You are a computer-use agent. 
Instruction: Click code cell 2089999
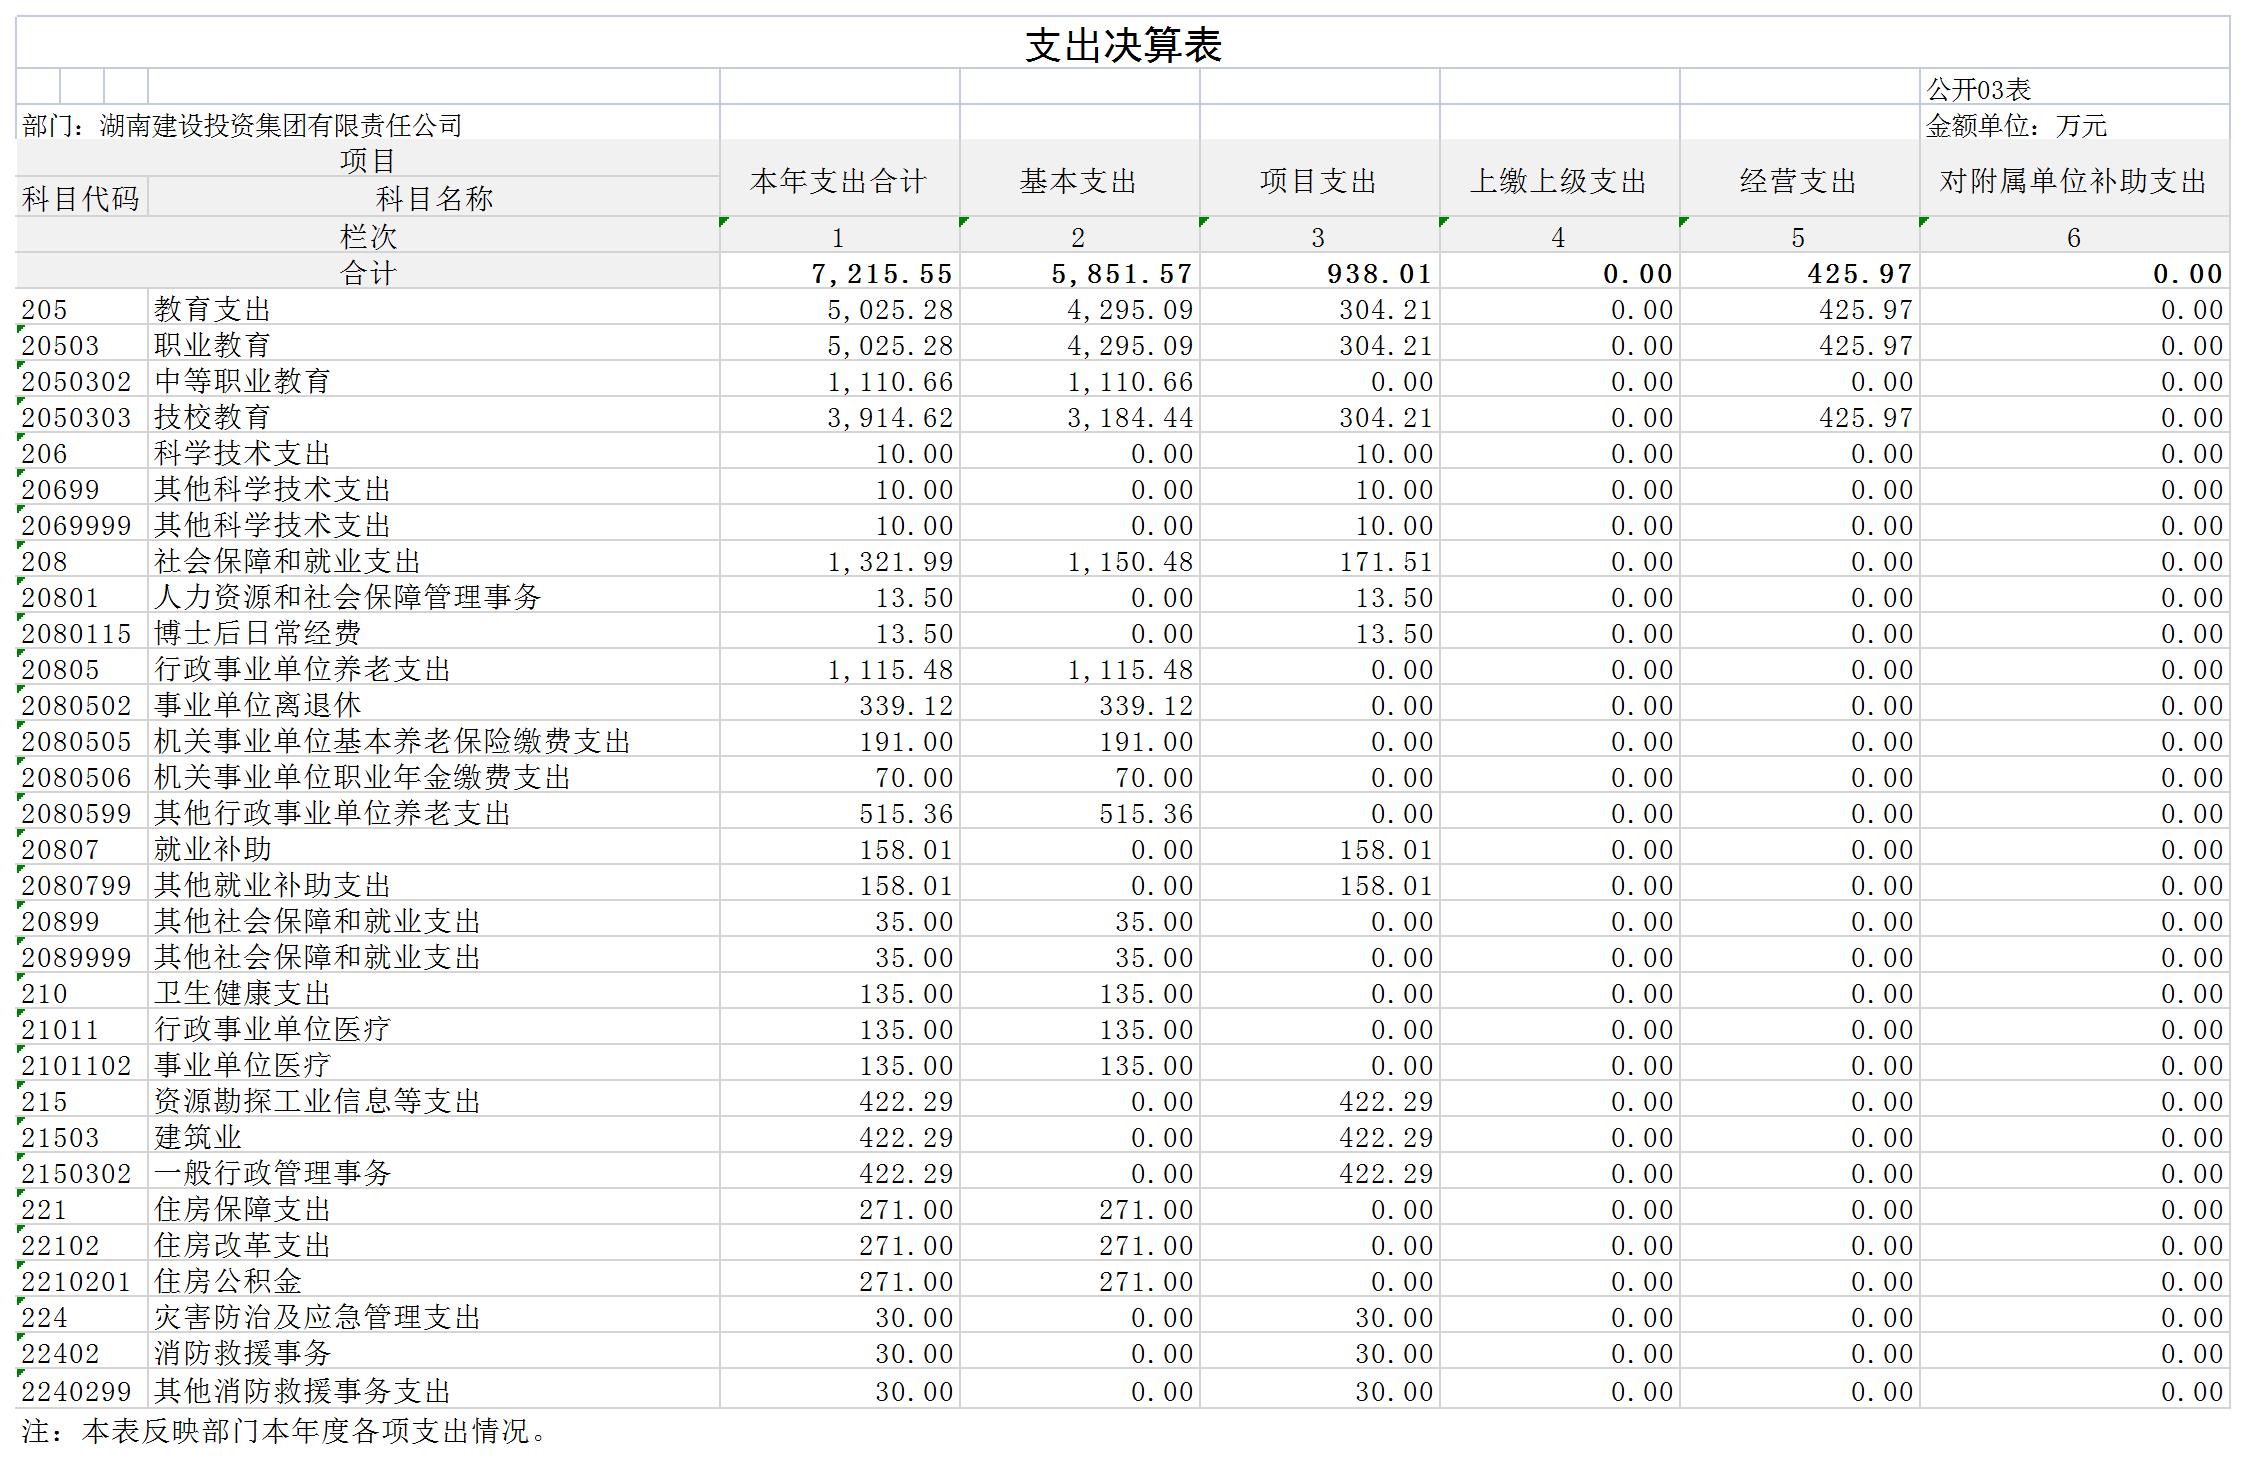pos(81,957)
